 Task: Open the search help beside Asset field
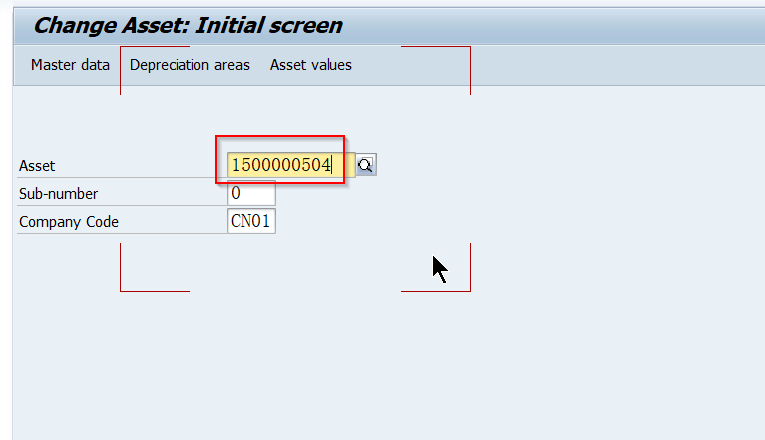(366, 165)
